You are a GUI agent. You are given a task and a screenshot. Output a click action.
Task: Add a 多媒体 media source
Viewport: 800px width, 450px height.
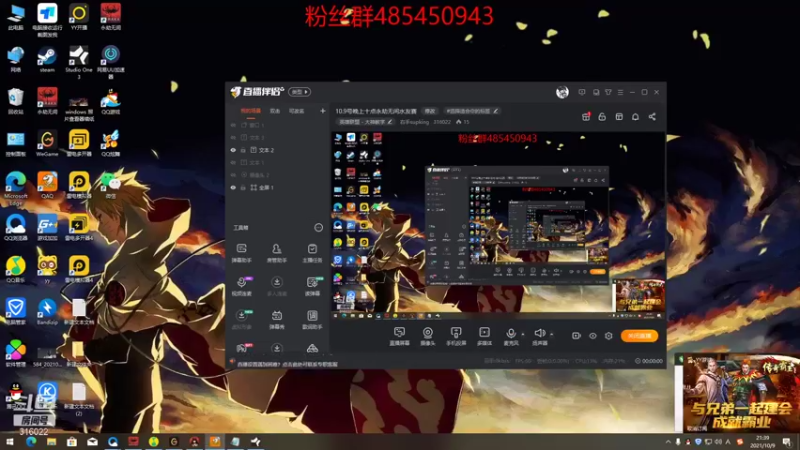point(484,337)
